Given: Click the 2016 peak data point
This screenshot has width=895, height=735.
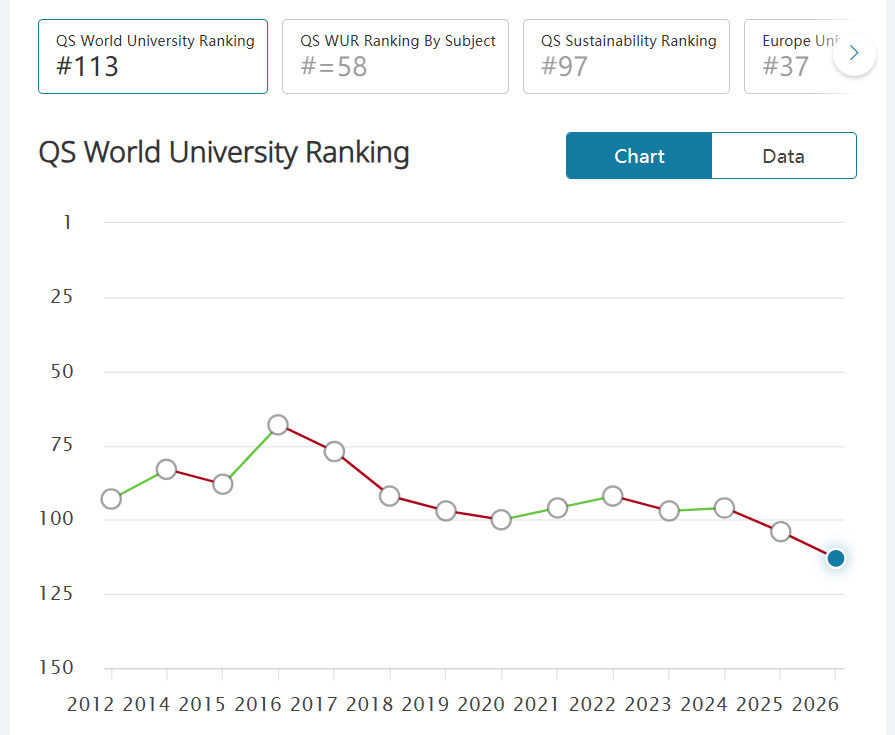Looking at the screenshot, I should (x=278, y=425).
